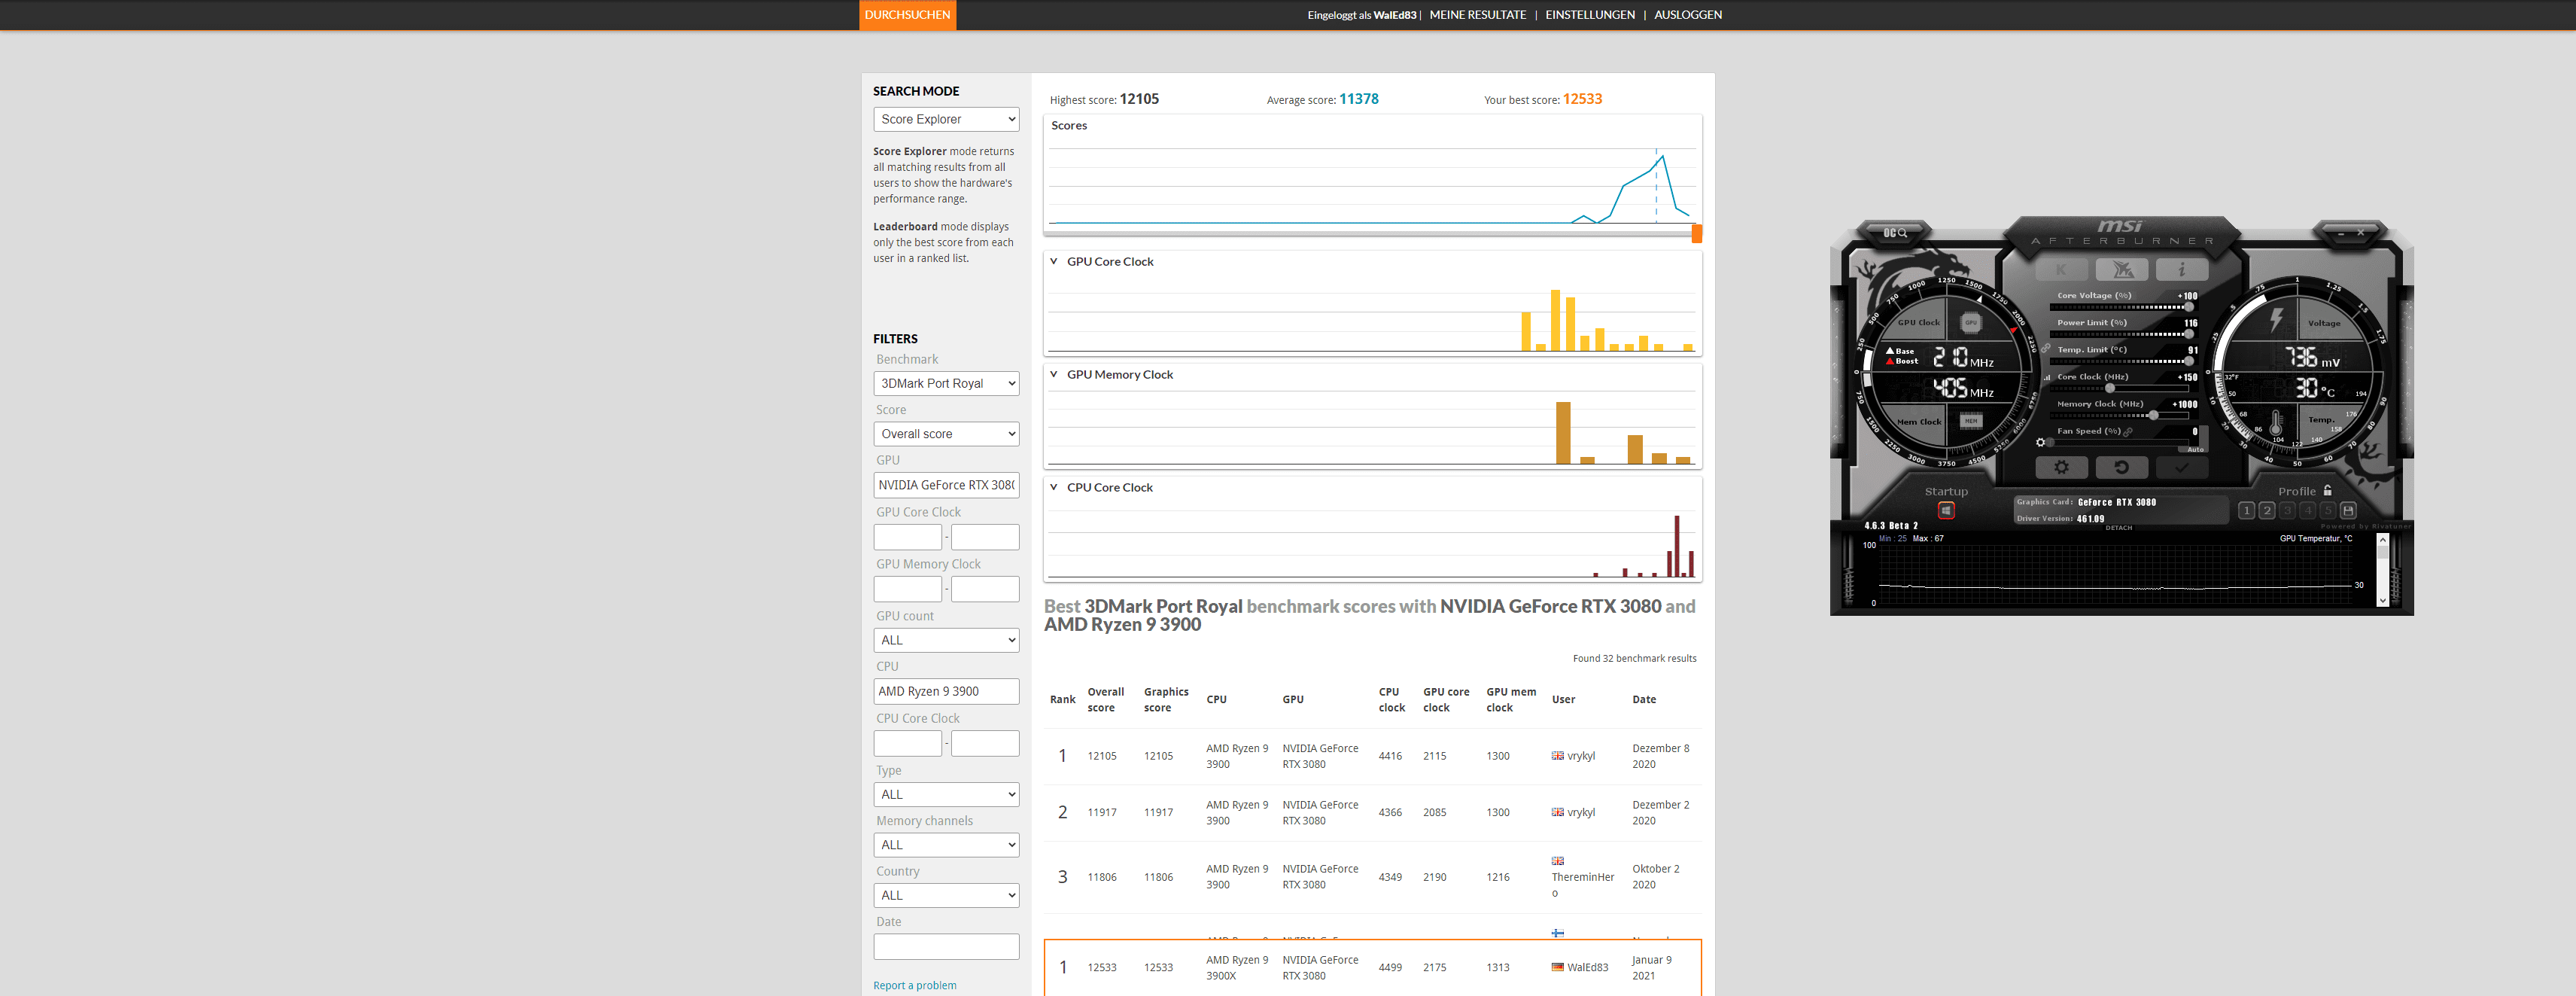The height and width of the screenshot is (996, 2576).
Task: Collapse the GPU Memory Clock chart
Action: pos(1053,375)
